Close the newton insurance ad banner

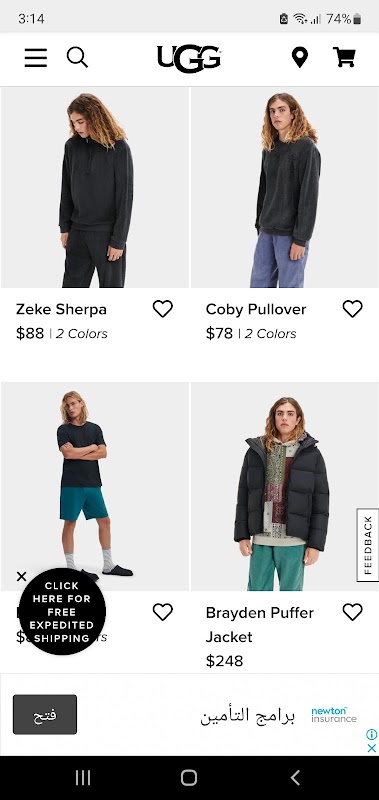click(371, 748)
